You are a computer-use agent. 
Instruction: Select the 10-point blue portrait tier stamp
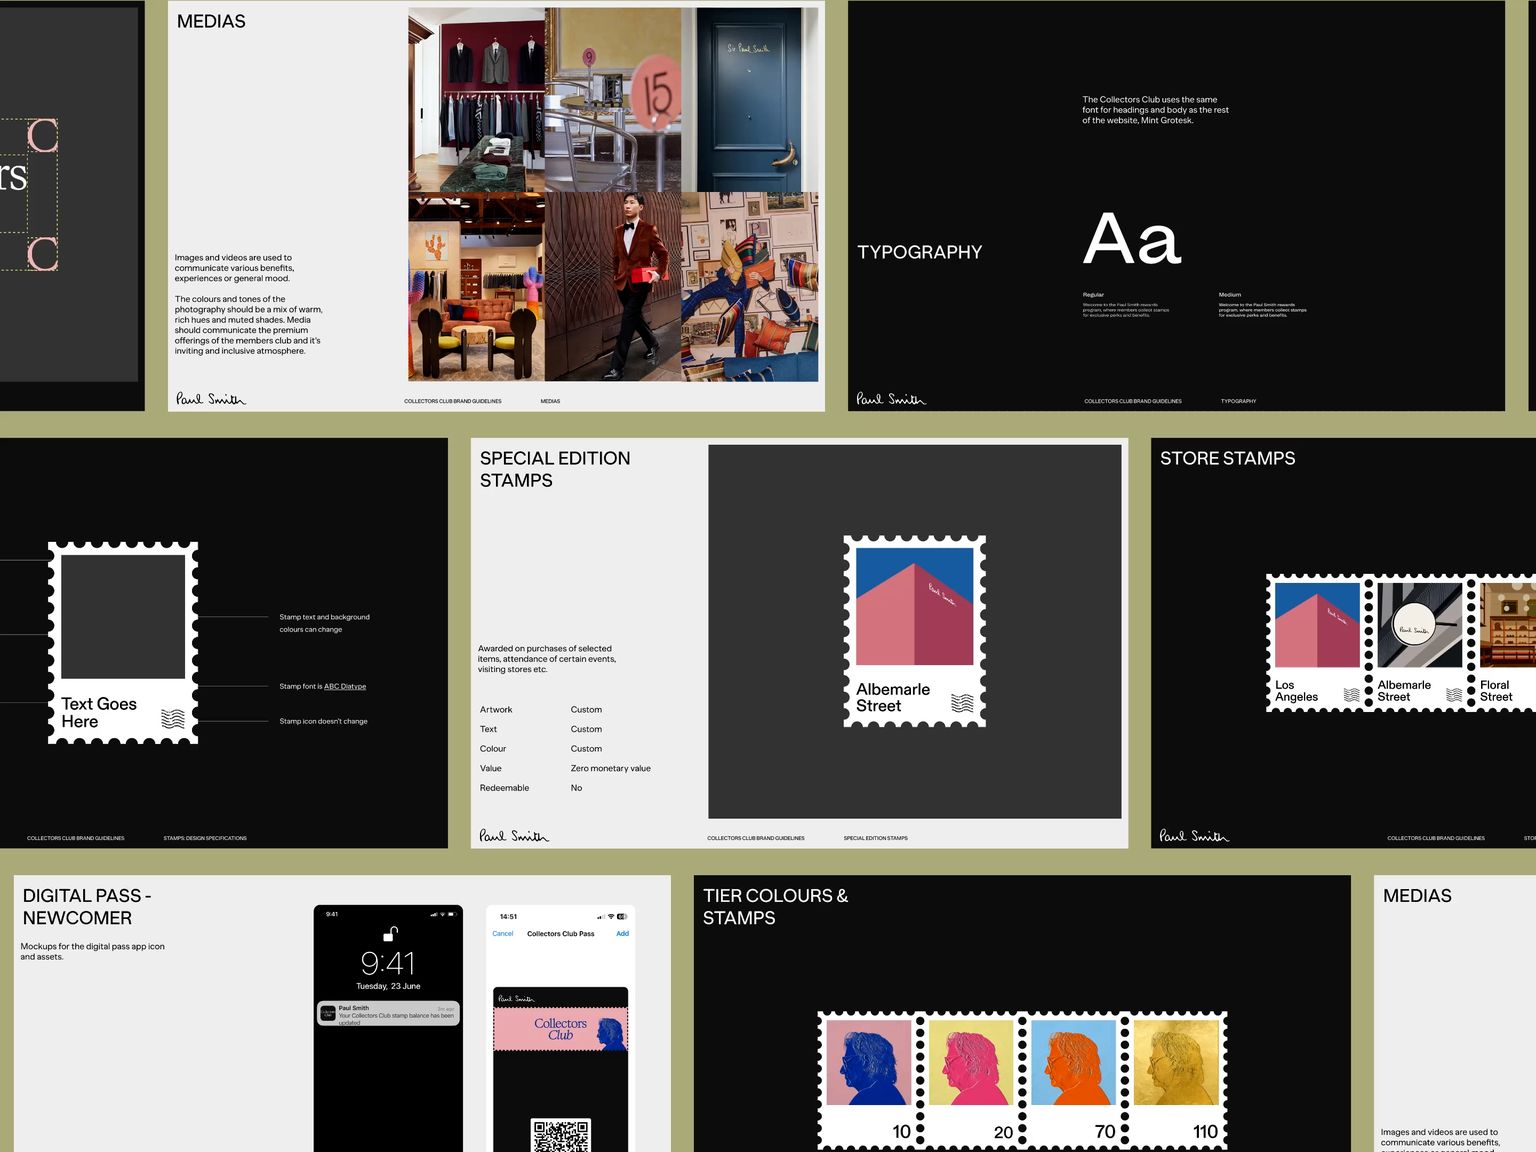(x=869, y=1079)
